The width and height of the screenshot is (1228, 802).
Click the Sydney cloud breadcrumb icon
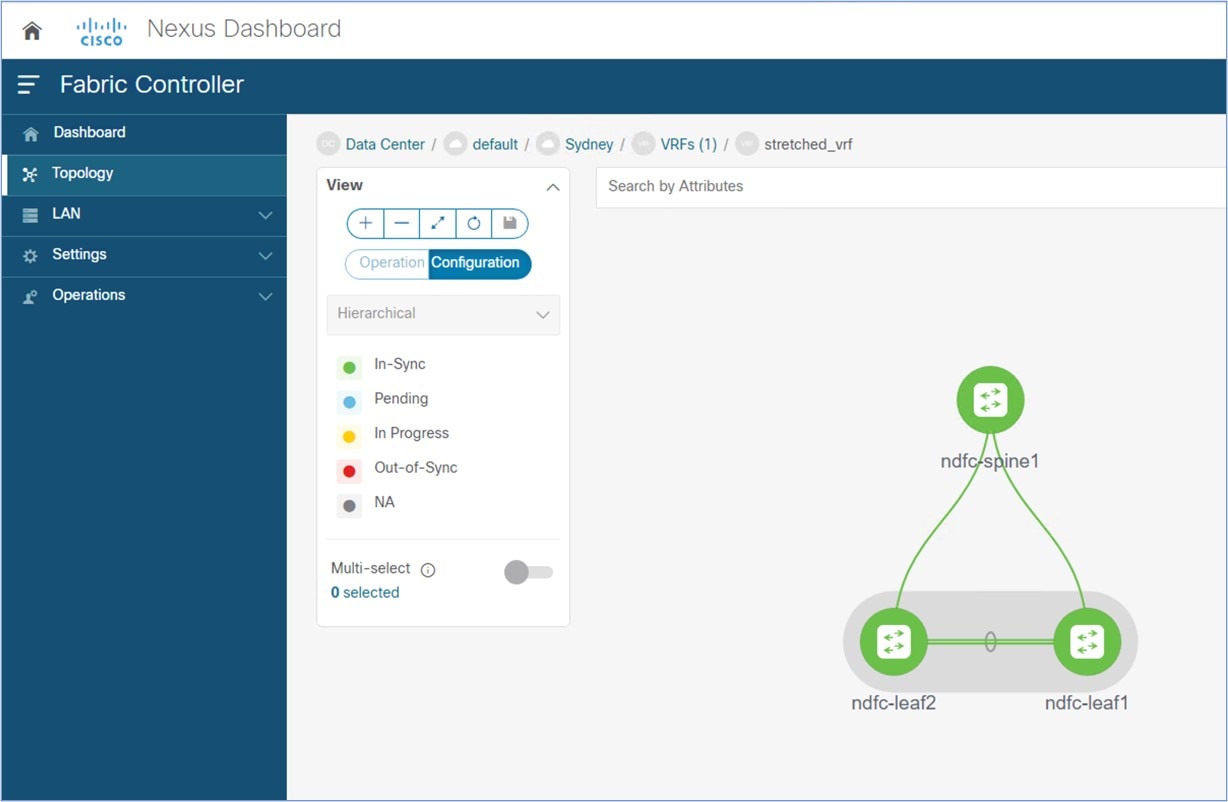click(548, 144)
